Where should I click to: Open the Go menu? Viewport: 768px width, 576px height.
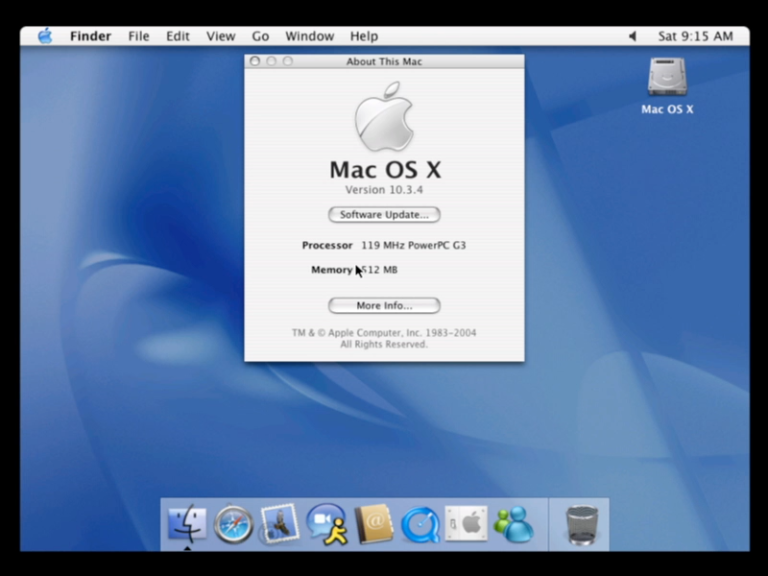coord(260,36)
